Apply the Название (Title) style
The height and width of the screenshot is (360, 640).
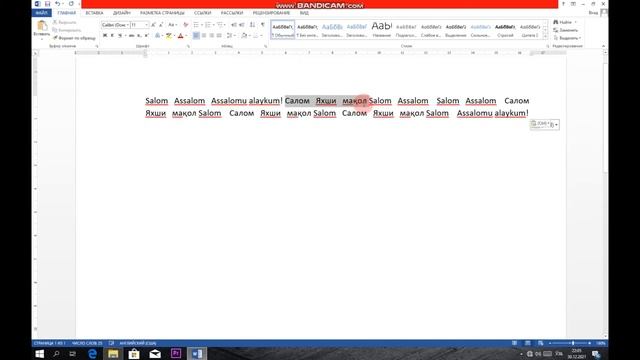(382, 30)
